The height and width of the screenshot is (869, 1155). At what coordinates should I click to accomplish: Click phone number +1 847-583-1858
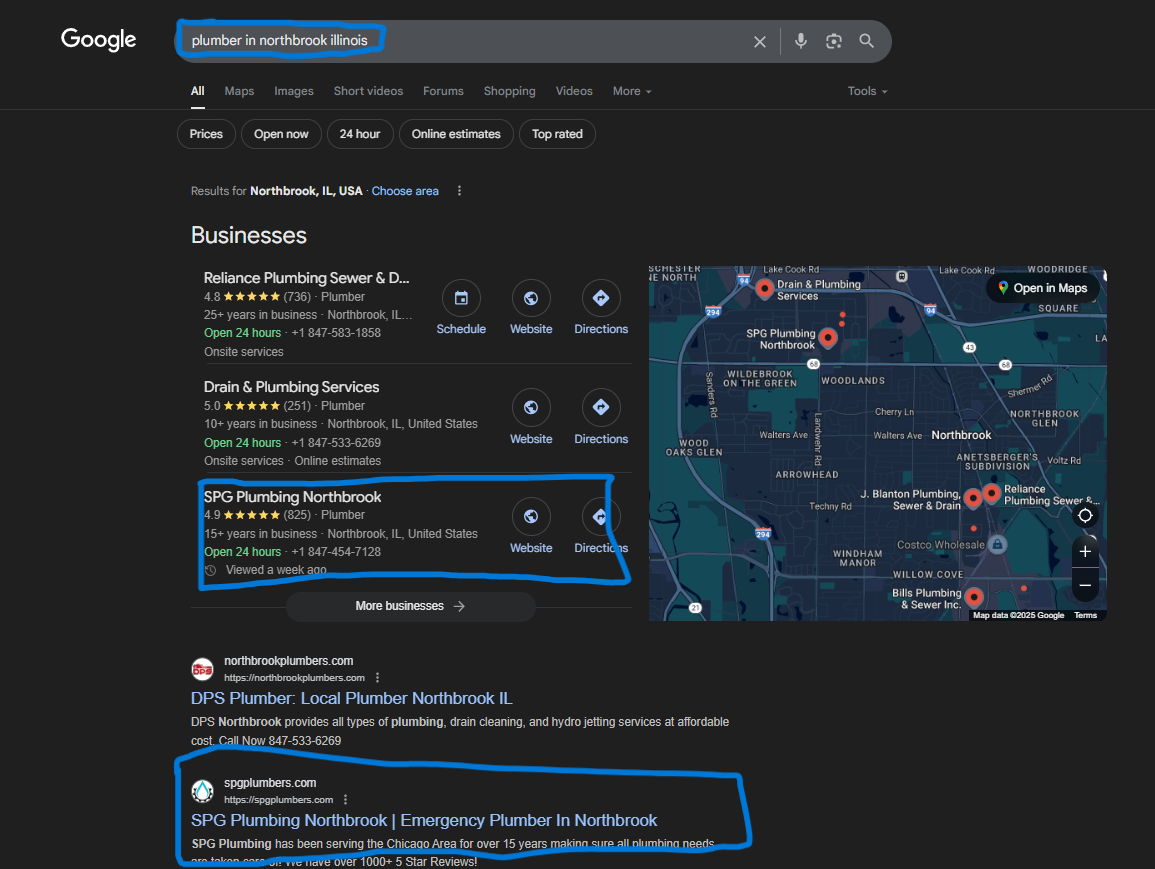pos(337,333)
